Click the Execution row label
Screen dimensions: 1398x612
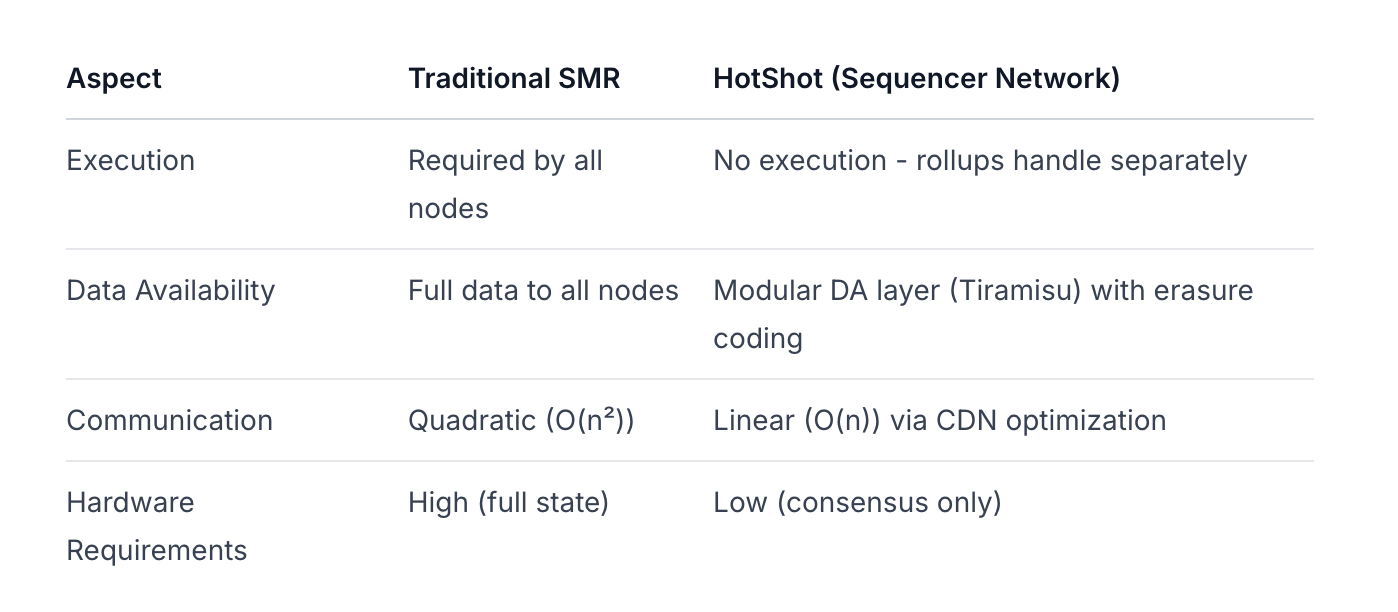pyautogui.click(x=131, y=161)
